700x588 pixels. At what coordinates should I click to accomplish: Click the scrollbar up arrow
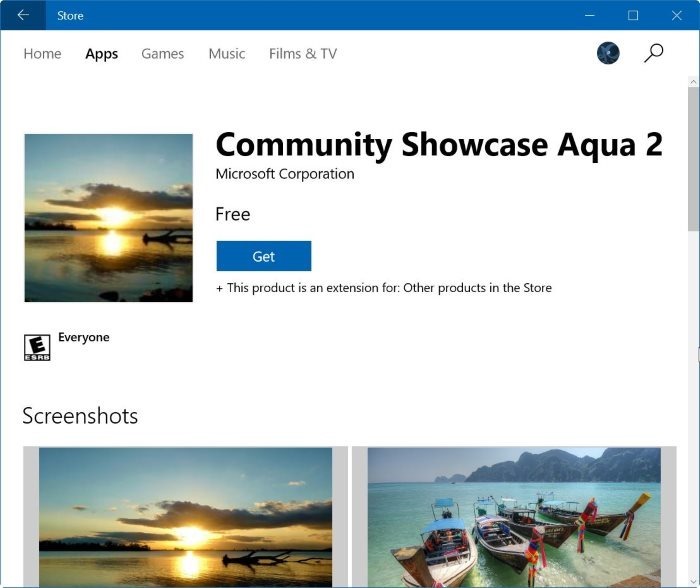[693, 82]
